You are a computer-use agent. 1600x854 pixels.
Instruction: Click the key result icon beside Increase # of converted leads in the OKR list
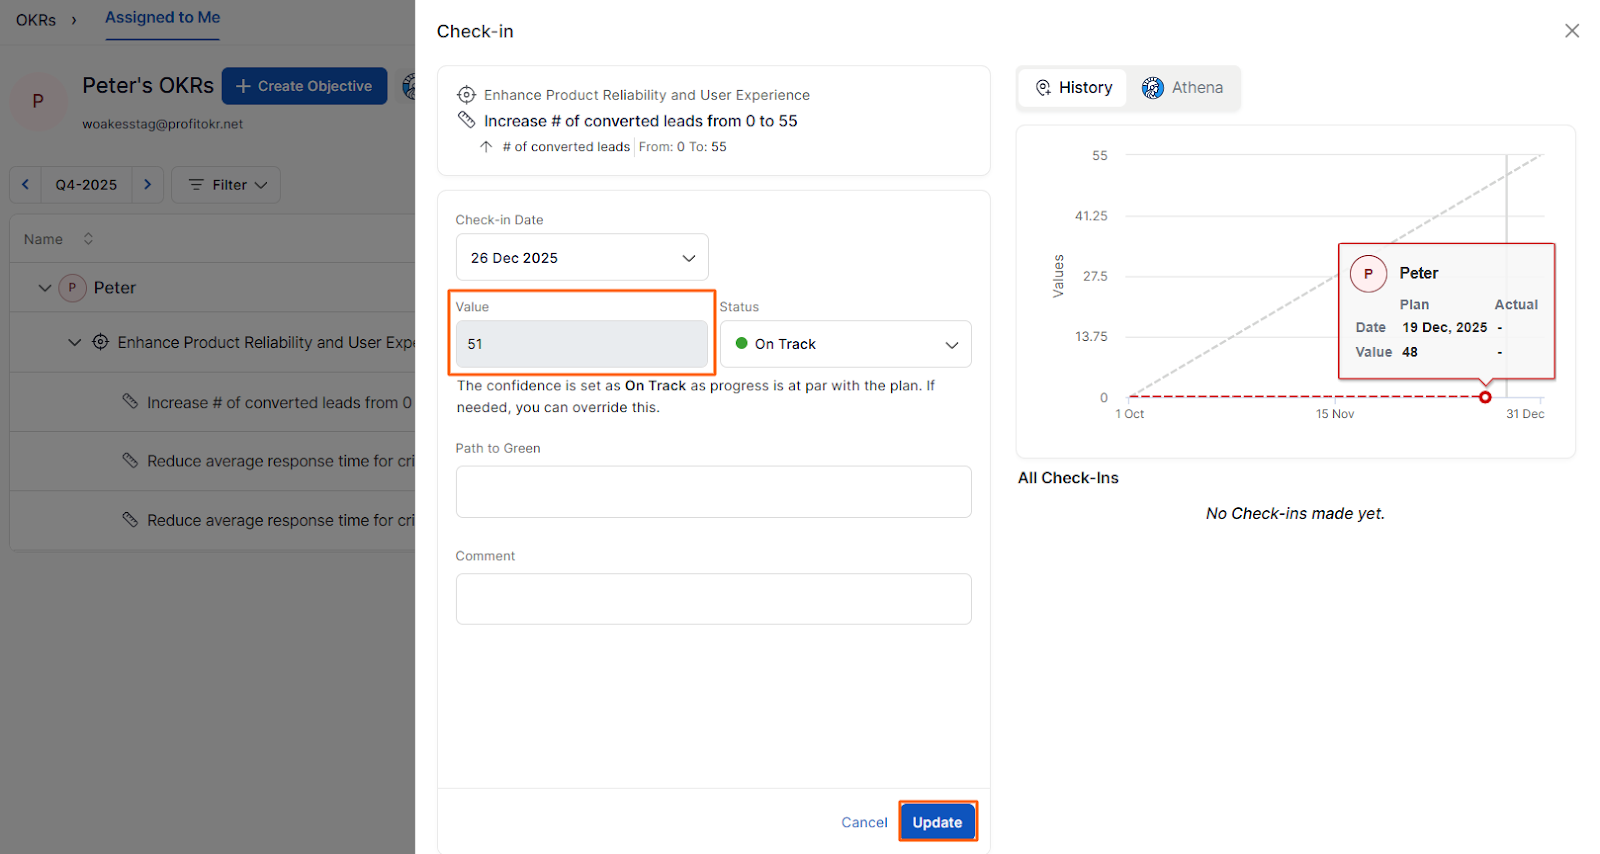(x=130, y=401)
